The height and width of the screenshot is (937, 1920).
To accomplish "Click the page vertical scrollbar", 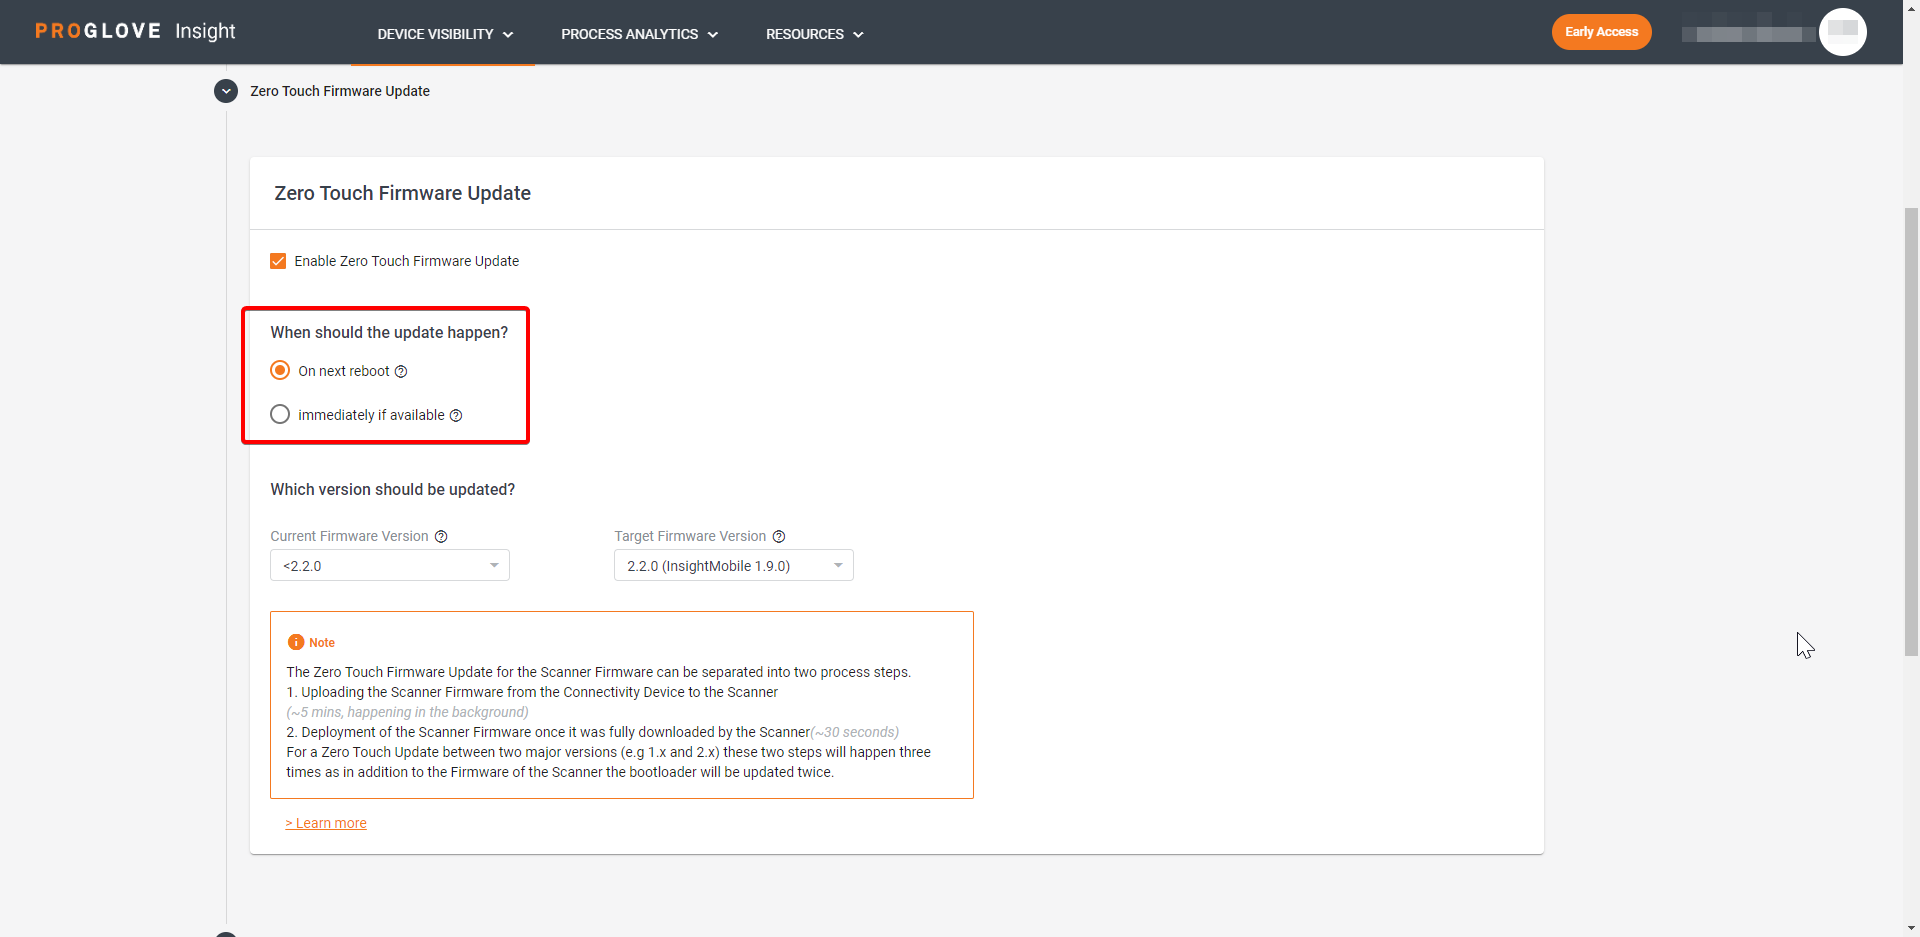I will tap(1911, 431).
